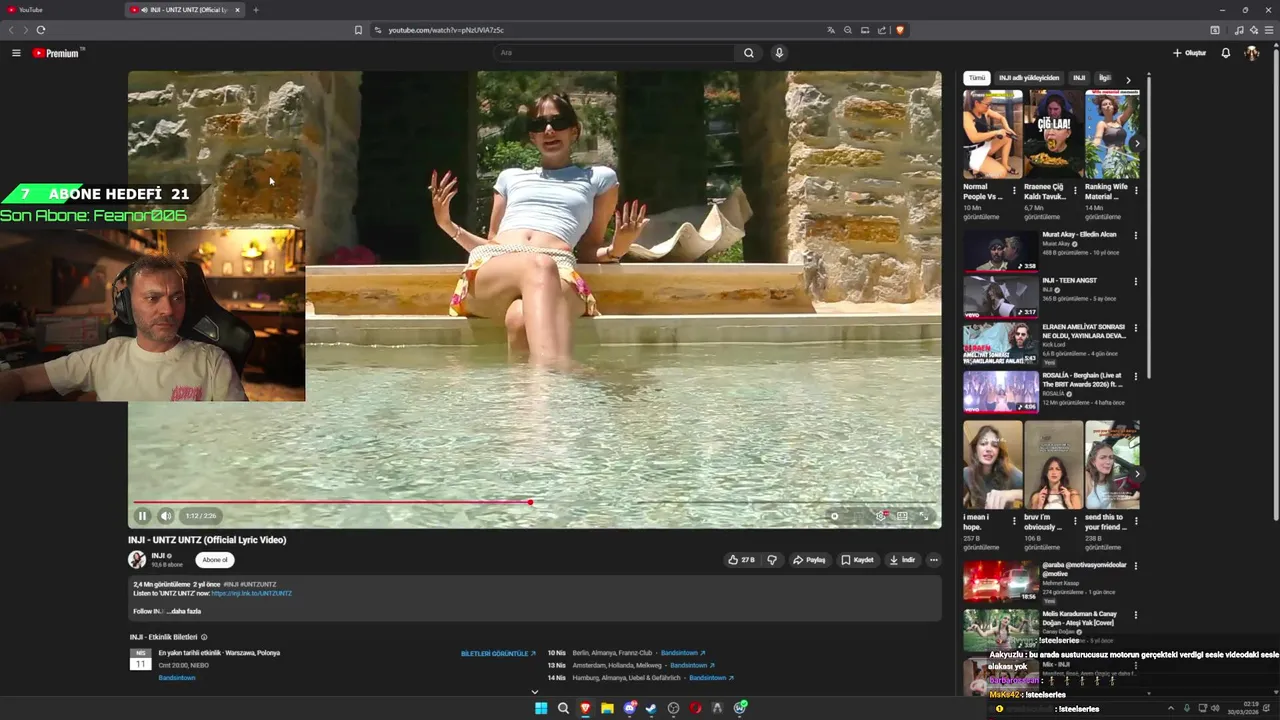The height and width of the screenshot is (720, 1280).
Task: Subscribe with the Abone ol button
Action: pyautogui.click(x=215, y=560)
